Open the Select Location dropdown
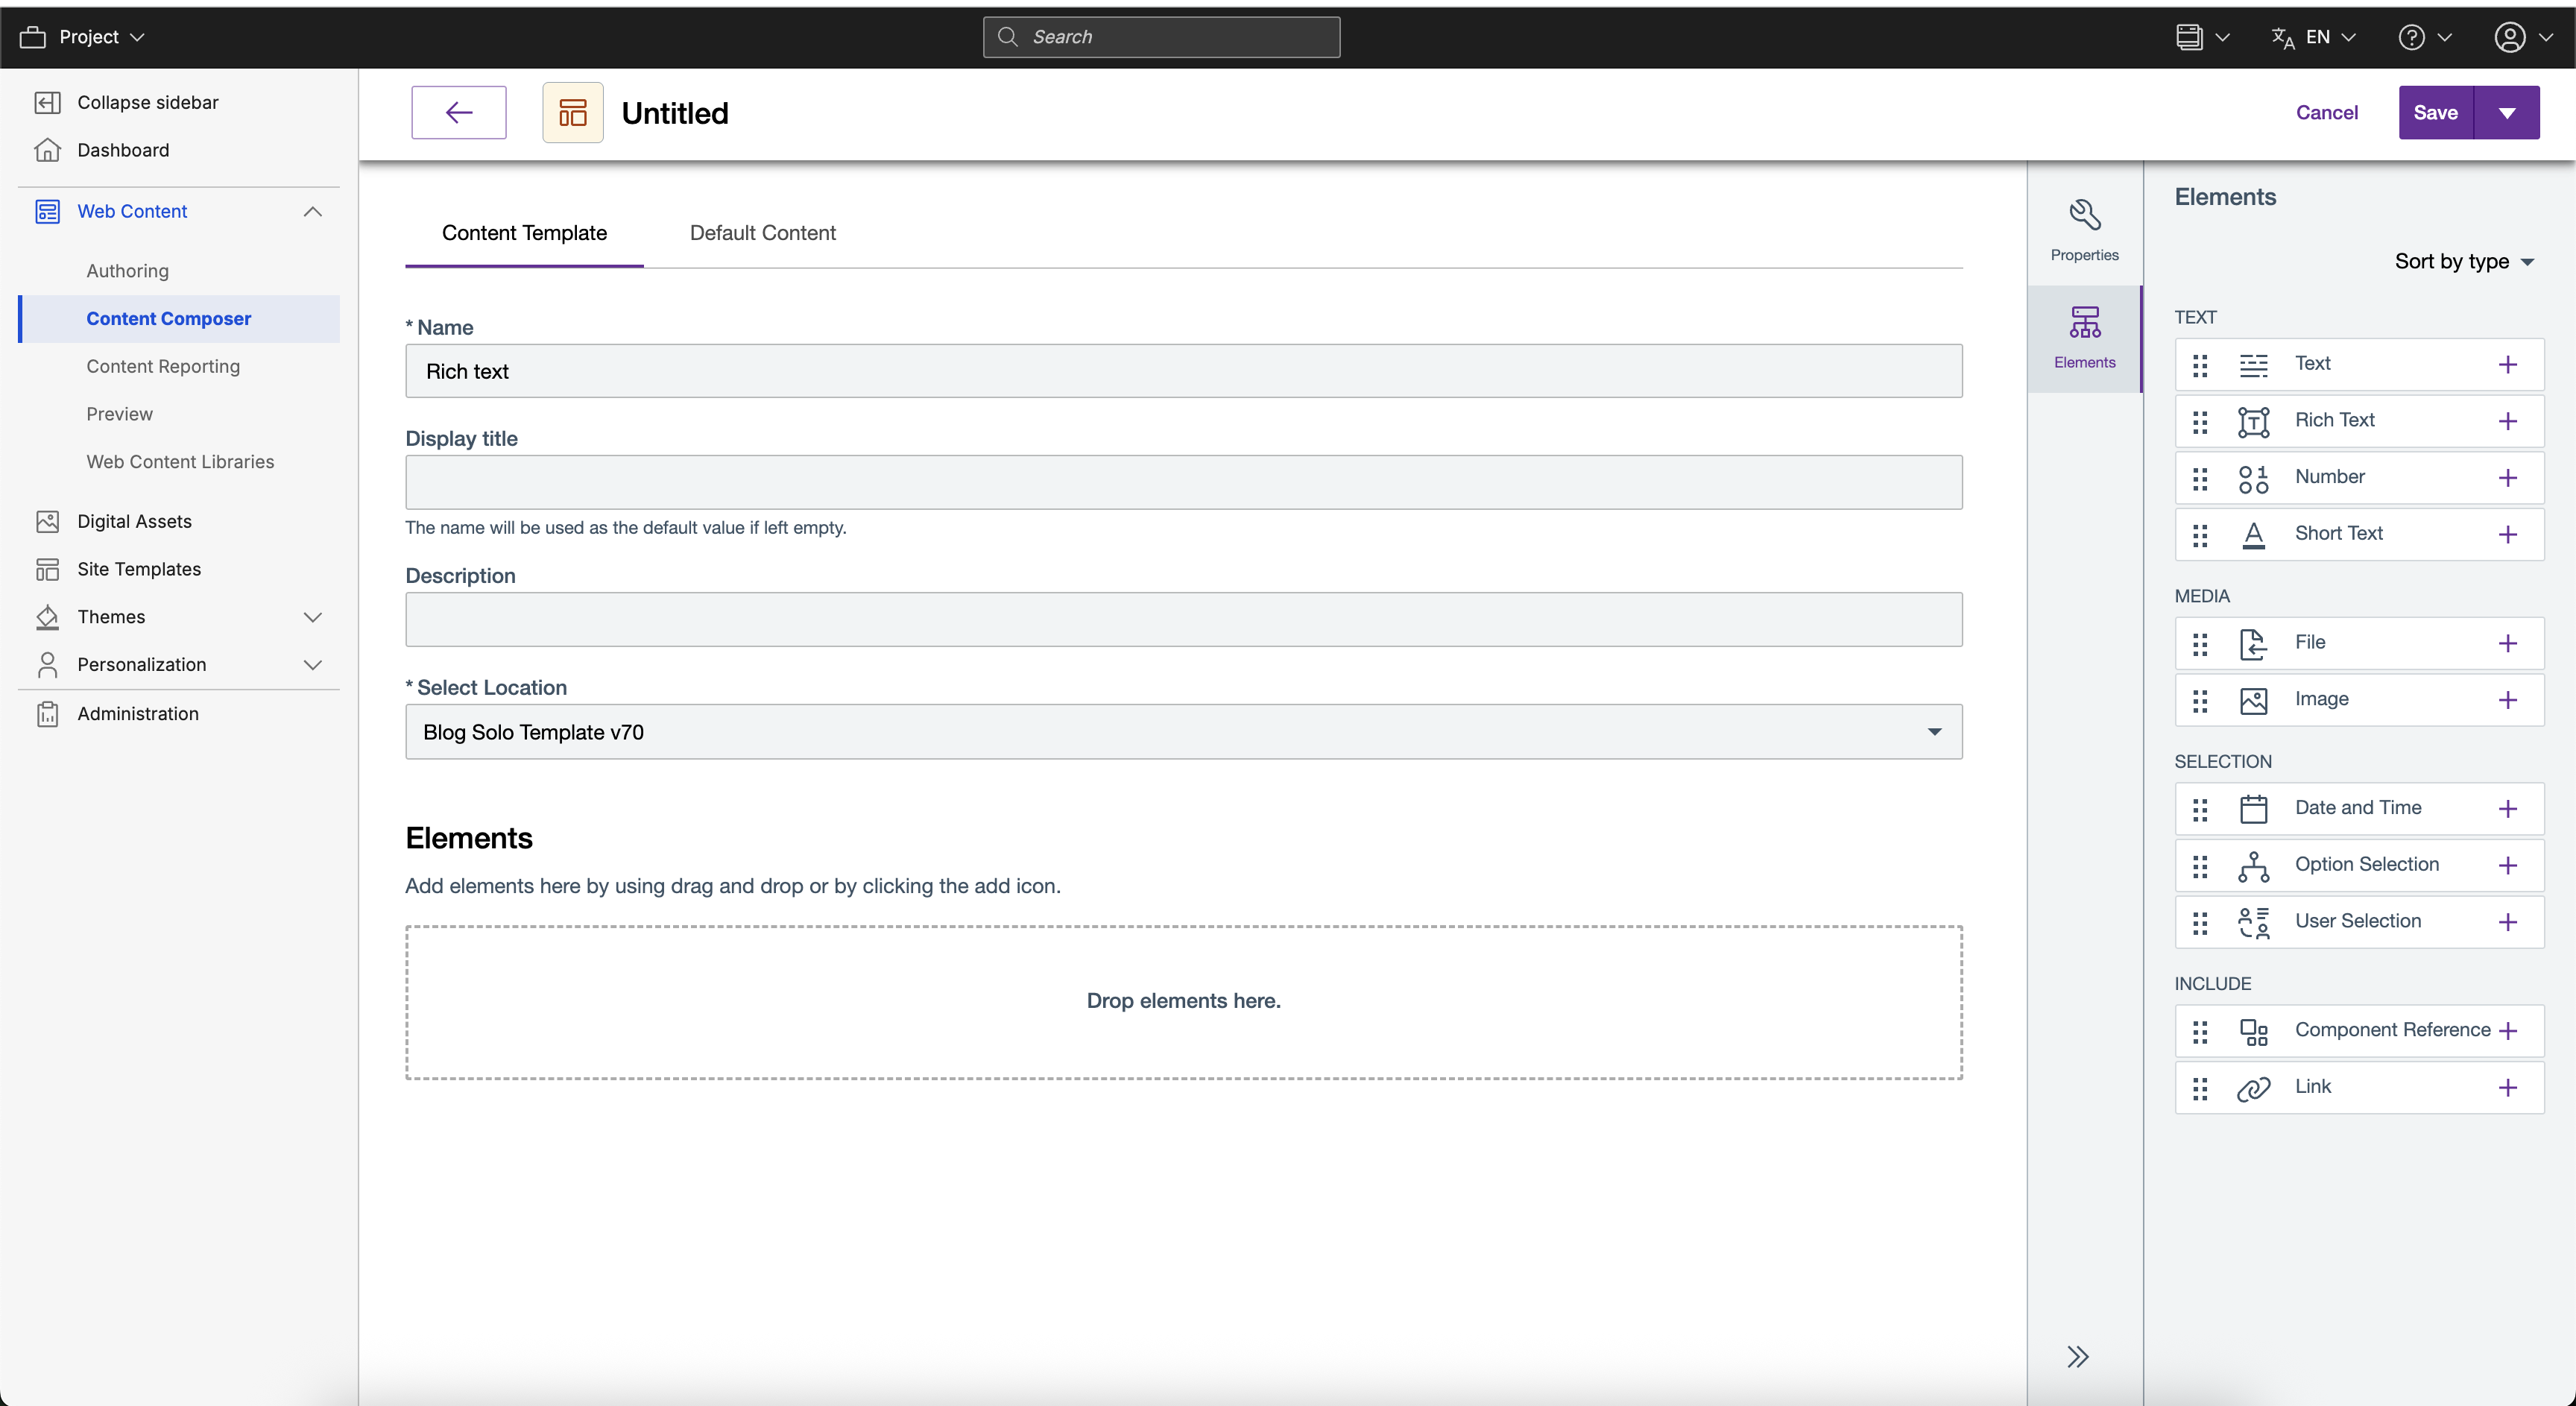 pyautogui.click(x=1934, y=731)
